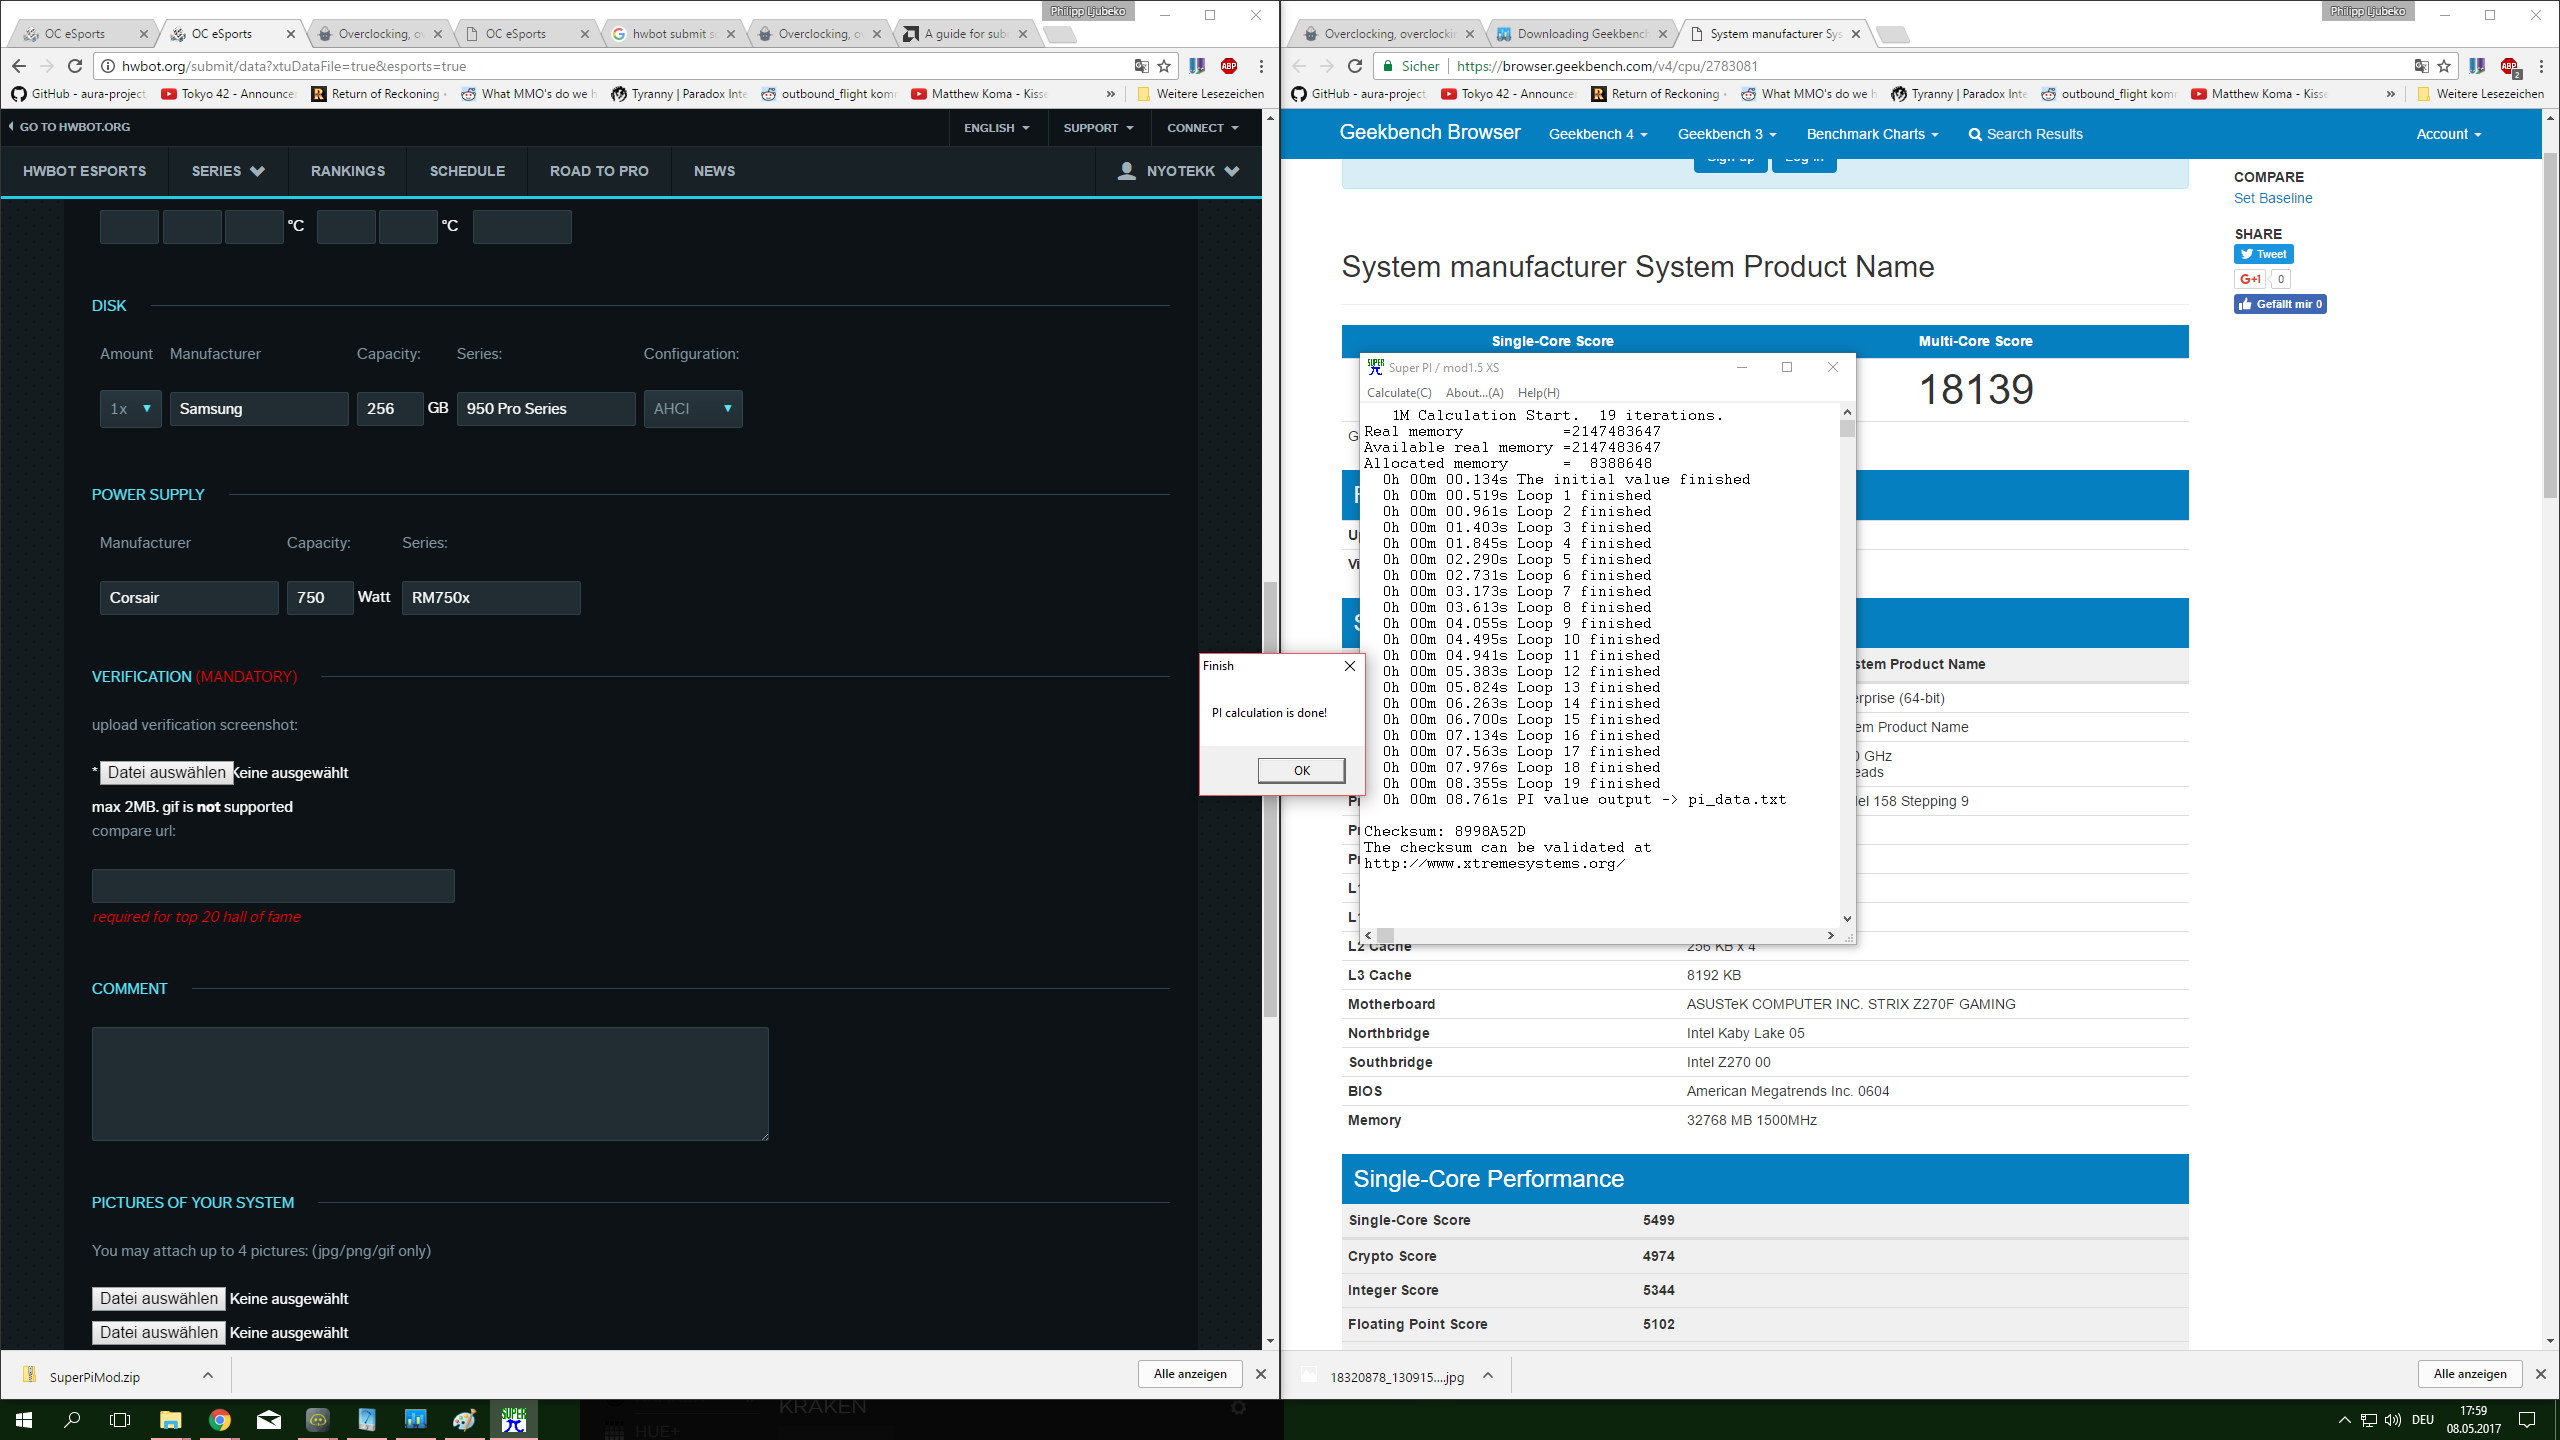This screenshot has width=2560, height=1440.
Task: Open the NYOTEKK user profile icon
Action: click(x=1127, y=171)
